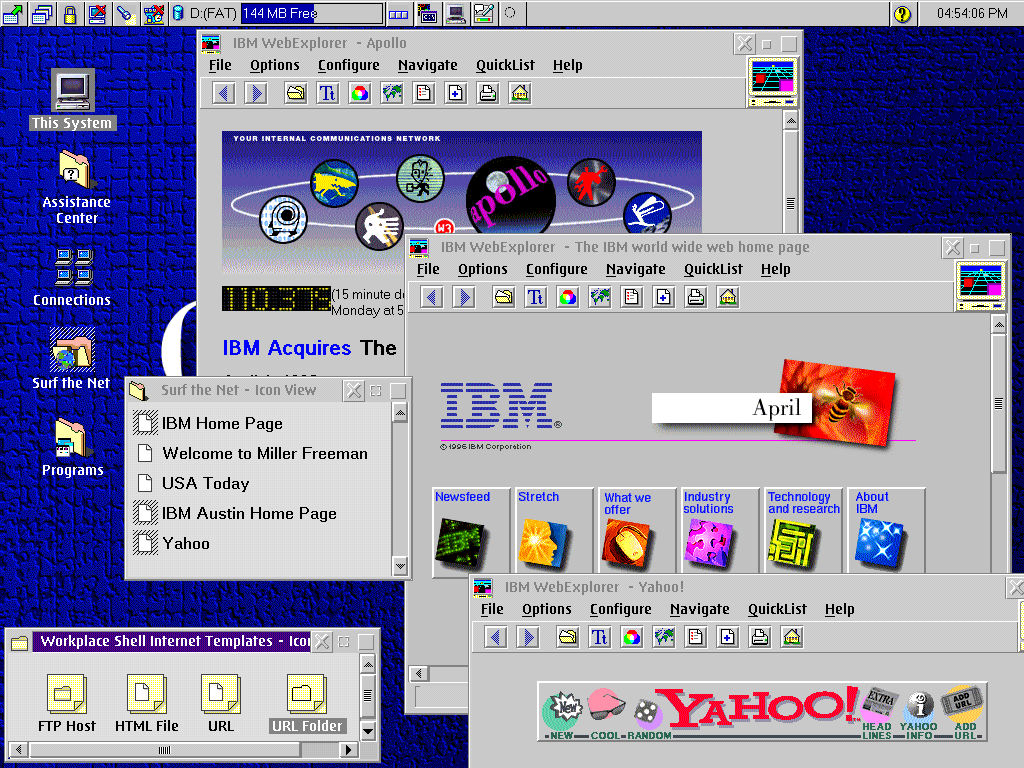The width and height of the screenshot is (1024, 768).
Task: Click the world map icon in Apollo toolbar
Action: (x=392, y=93)
